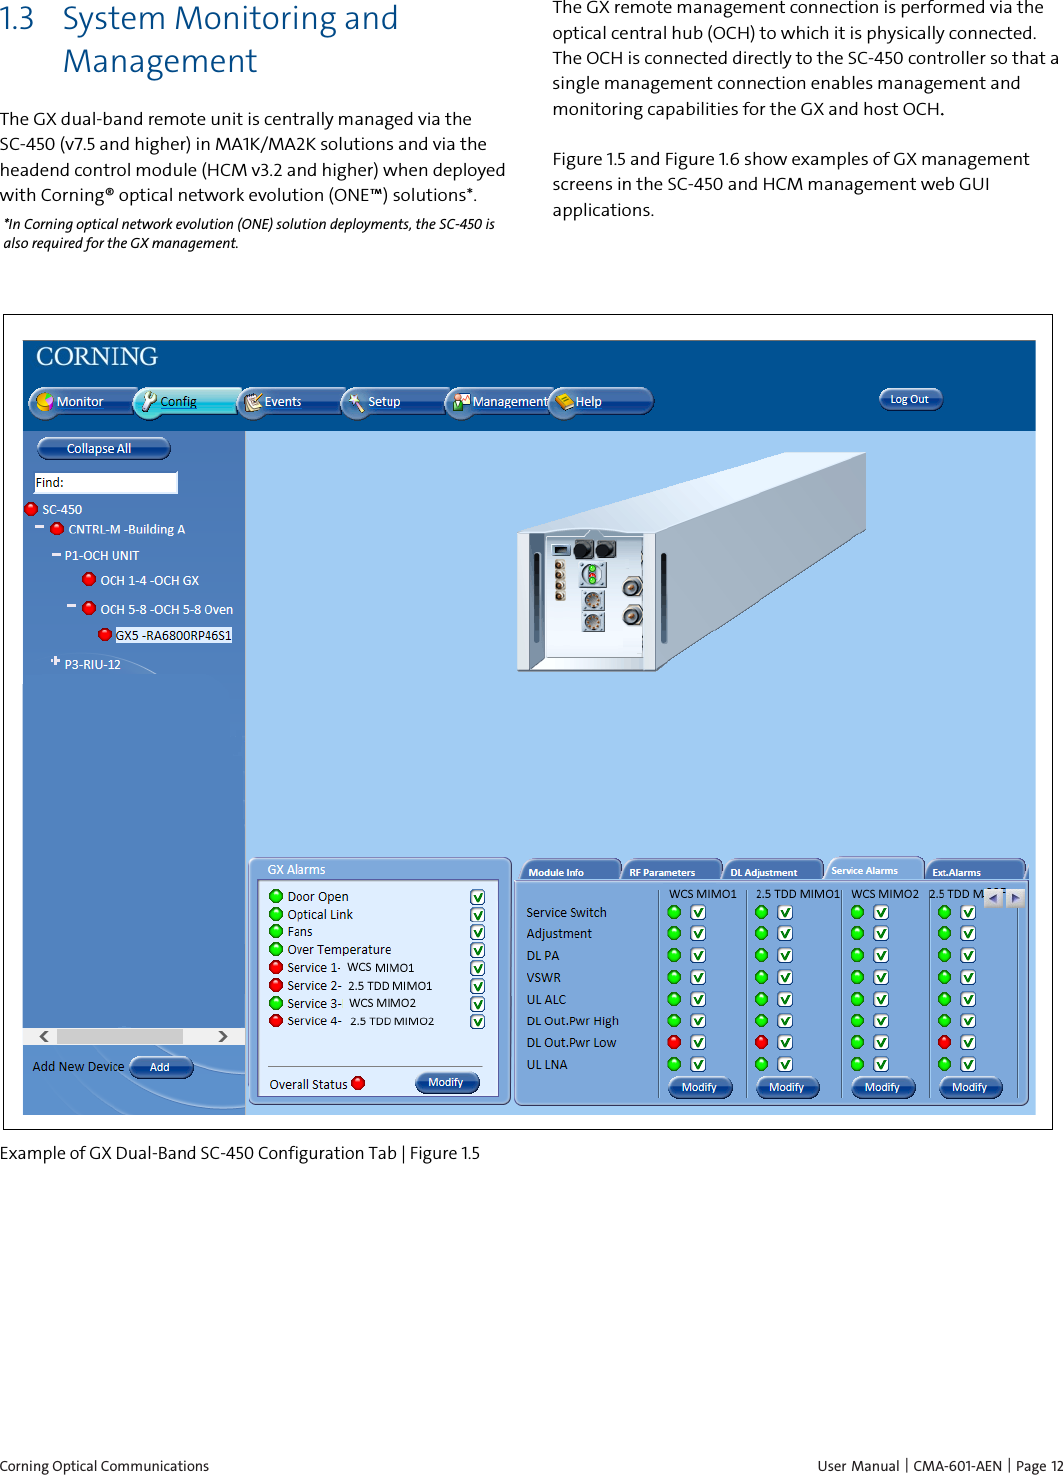Select GX5 -RA6800RP46S1 tree item
Viewport: 1063px width, 1475px height.
click(x=174, y=635)
